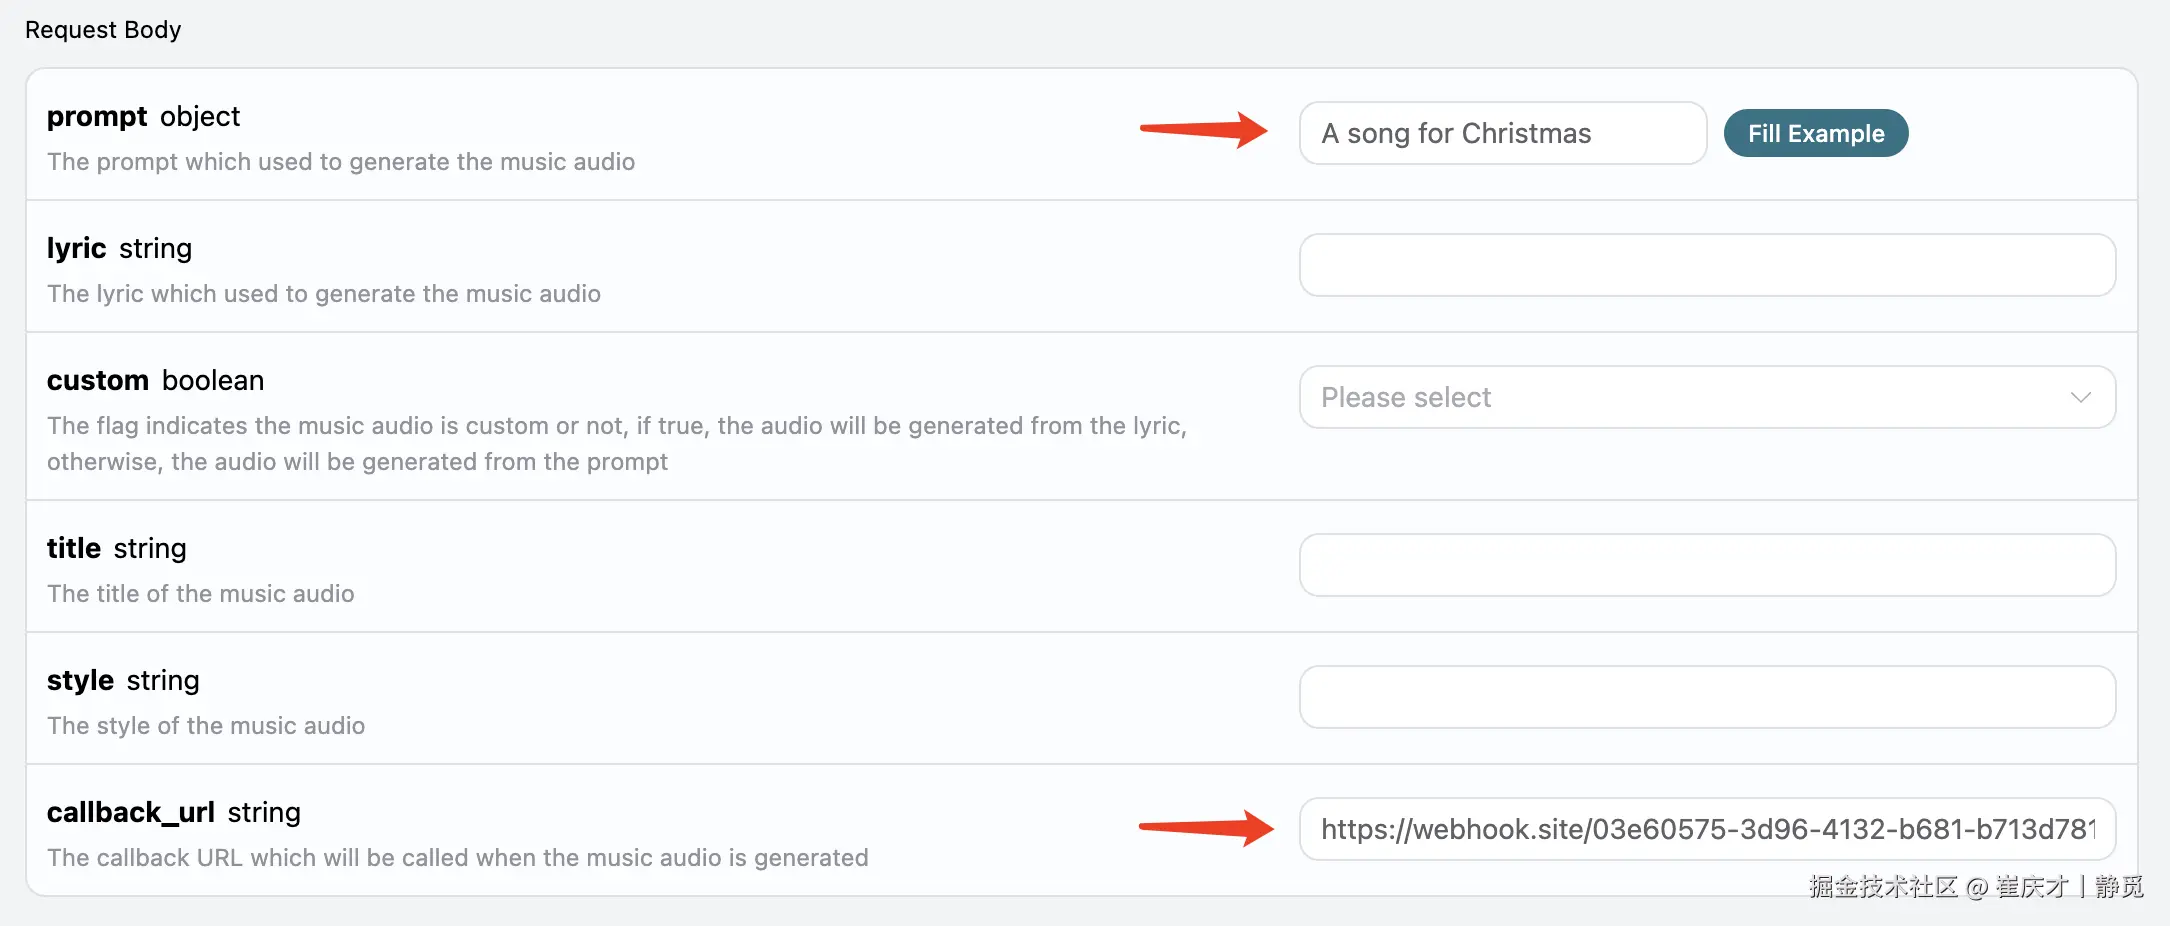This screenshot has width=2170, height=926.
Task: Click the 'title' parameter name label
Action: click(74, 548)
